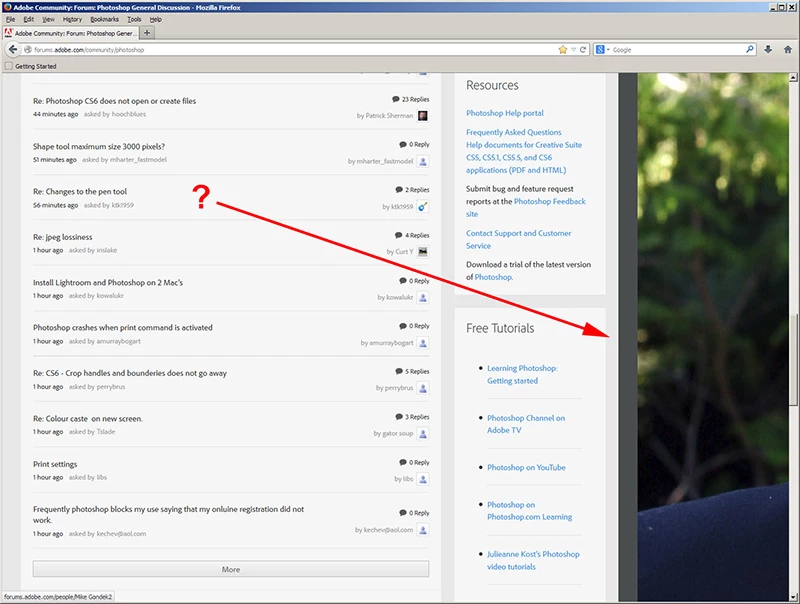Open the Tools menu

coord(134,19)
